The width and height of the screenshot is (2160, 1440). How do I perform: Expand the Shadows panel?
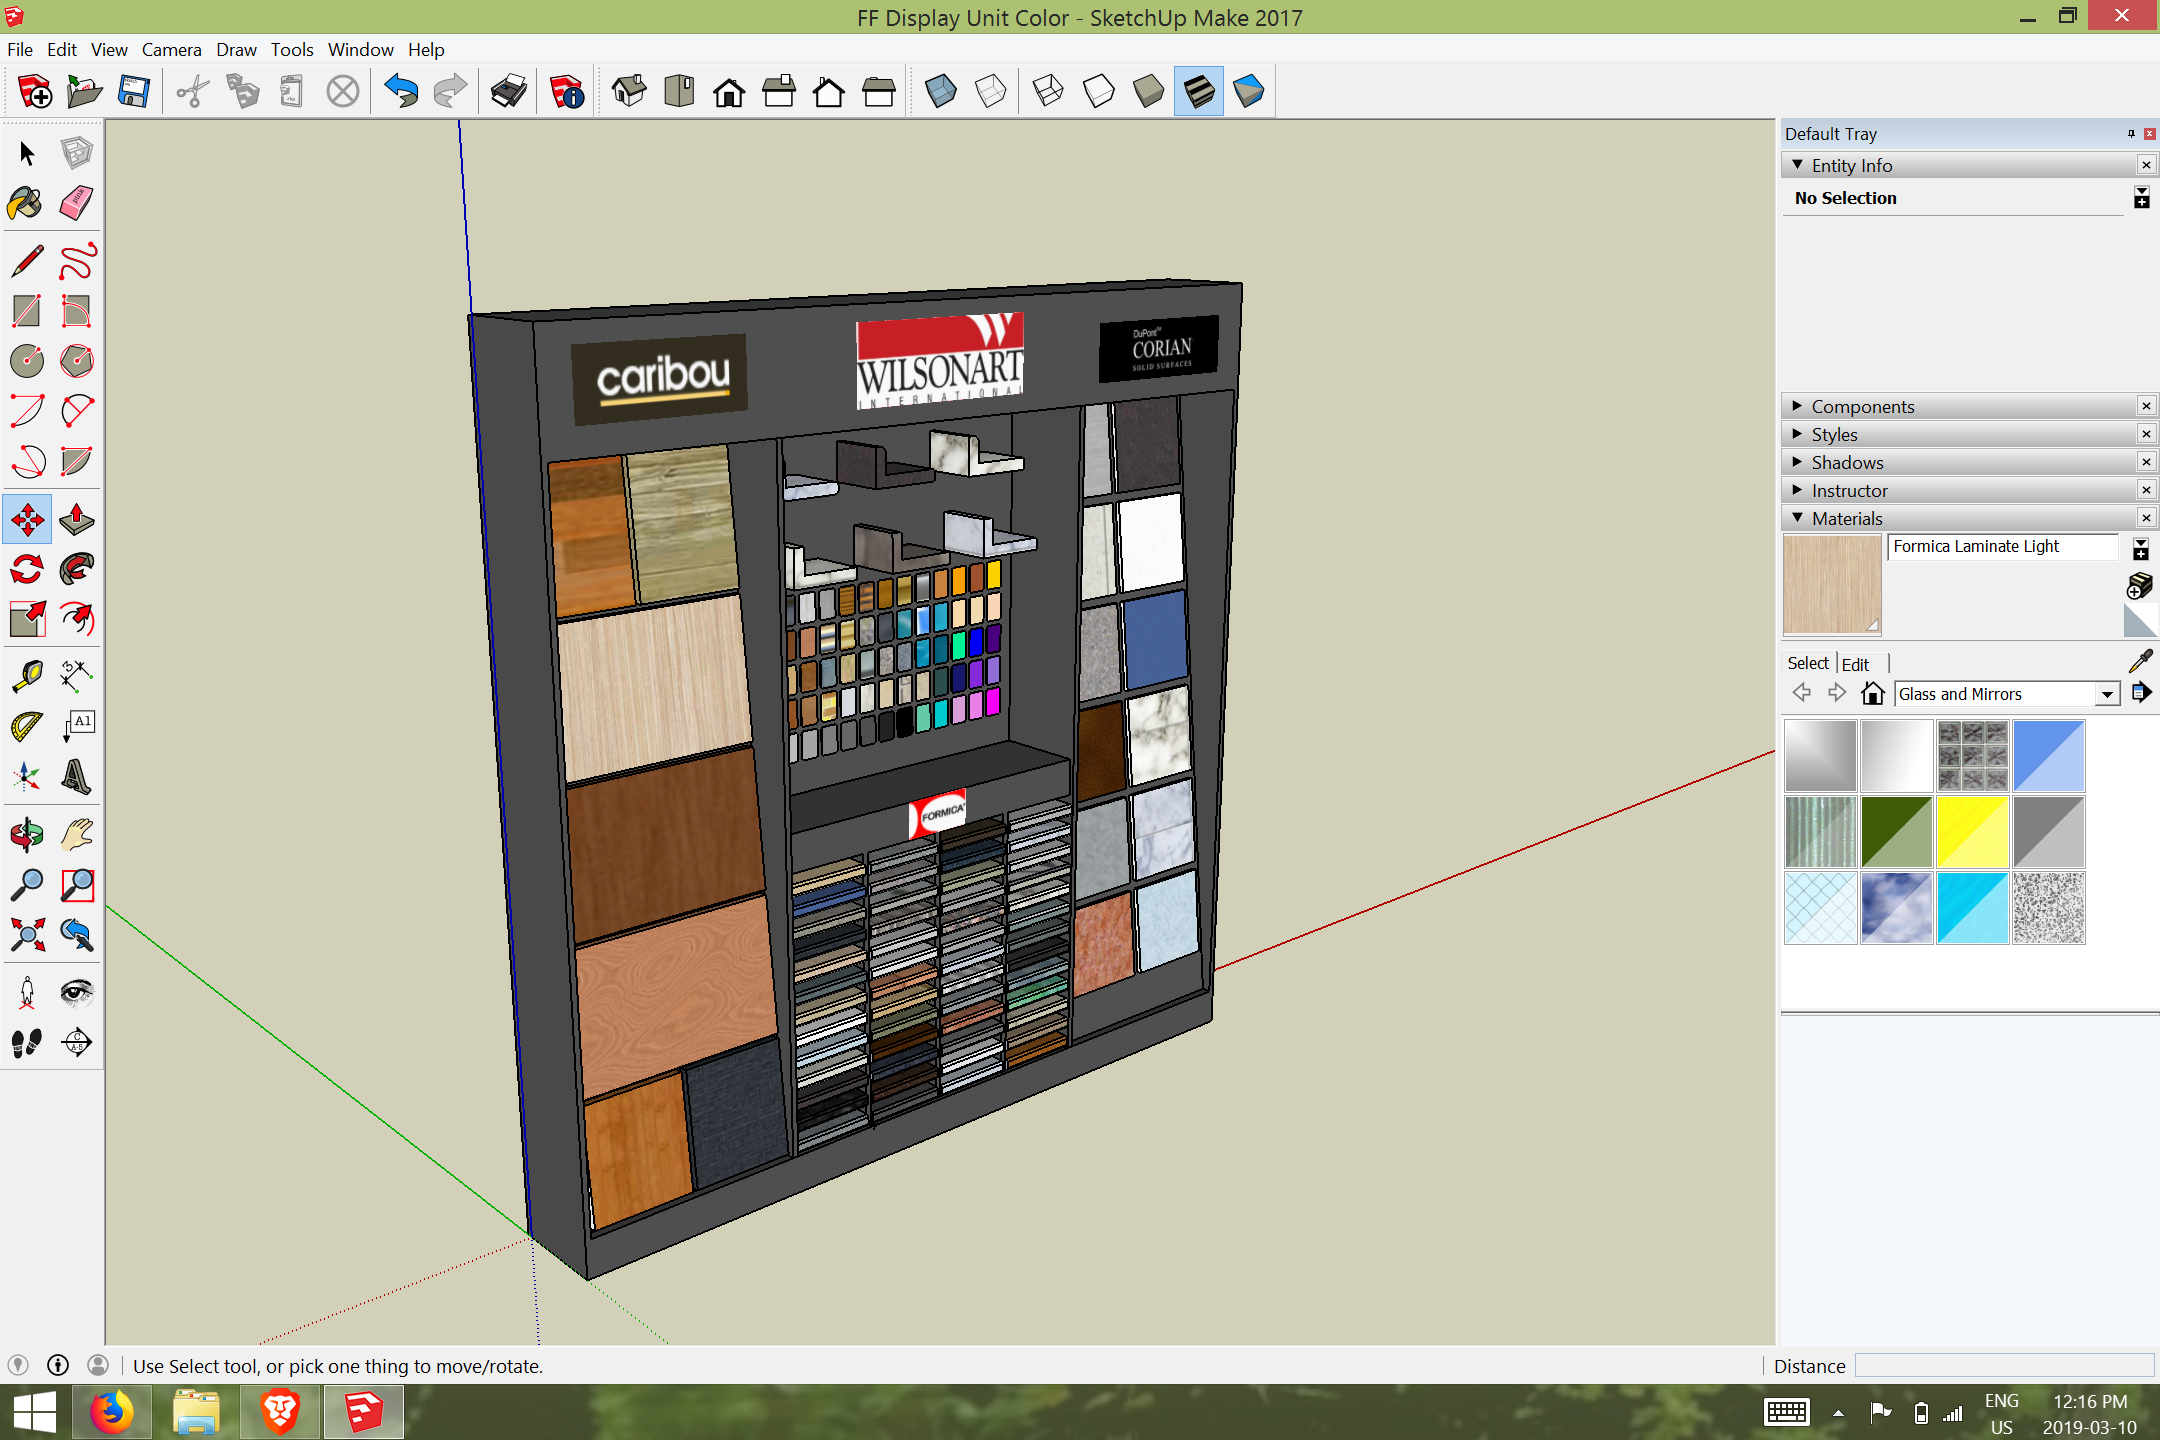pos(1847,462)
